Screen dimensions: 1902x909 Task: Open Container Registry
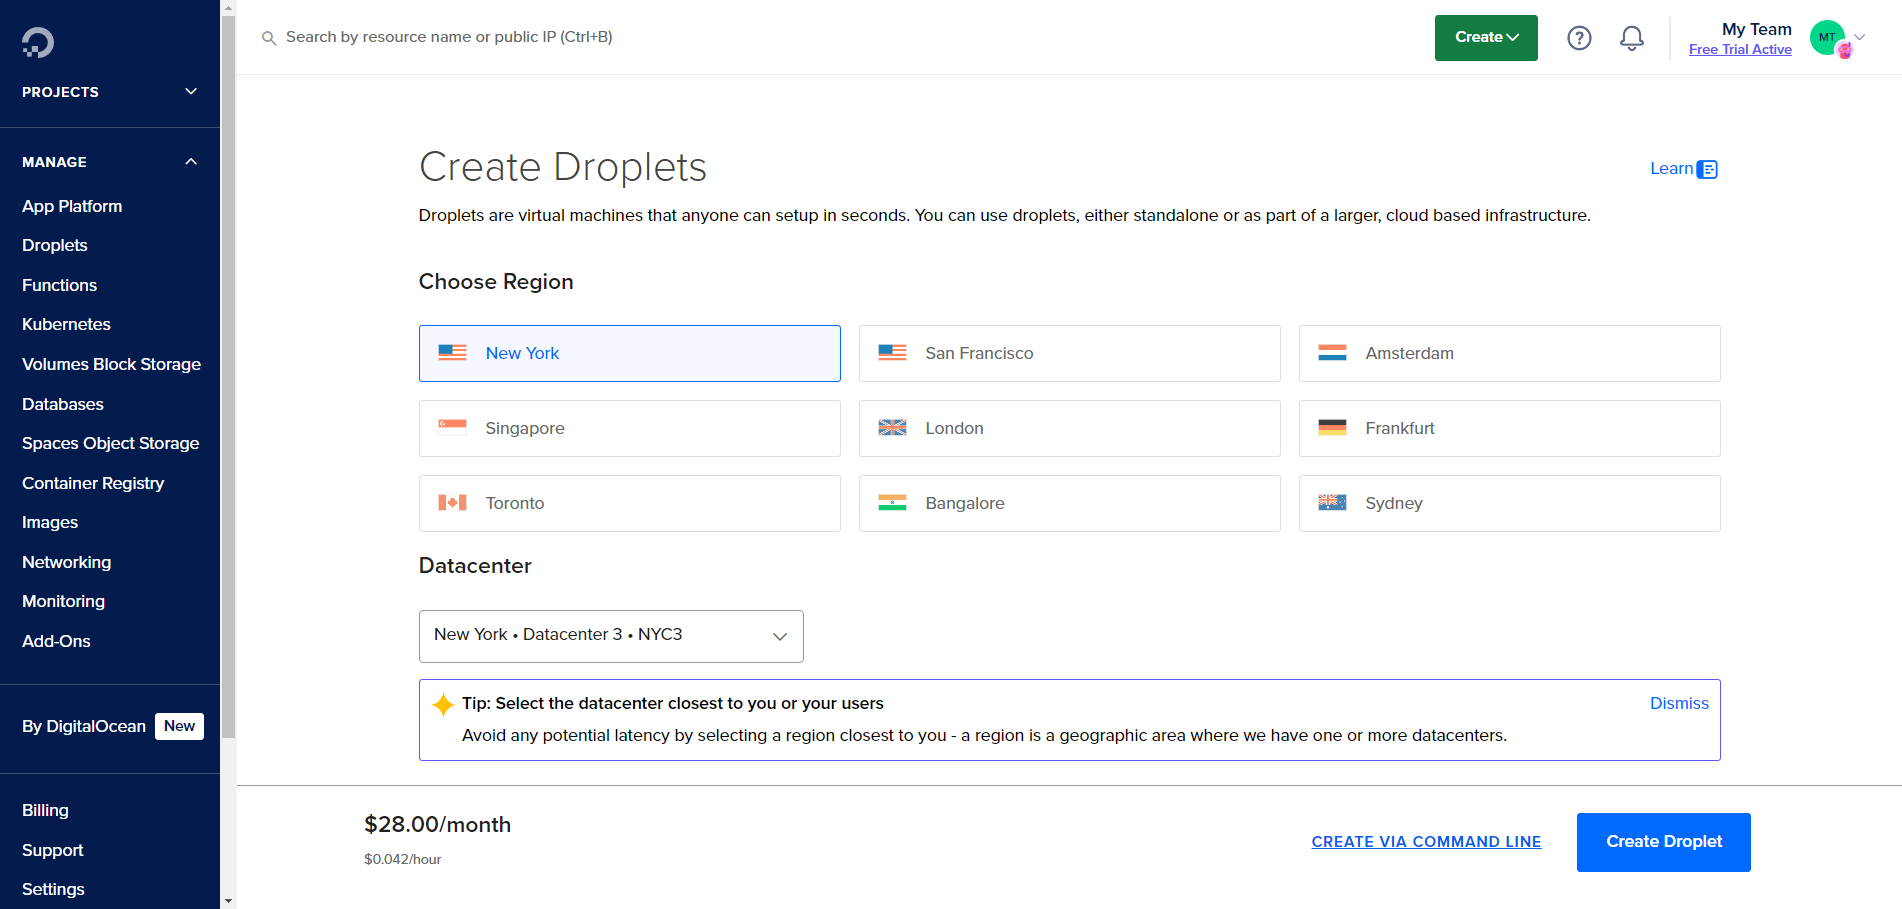tap(93, 483)
